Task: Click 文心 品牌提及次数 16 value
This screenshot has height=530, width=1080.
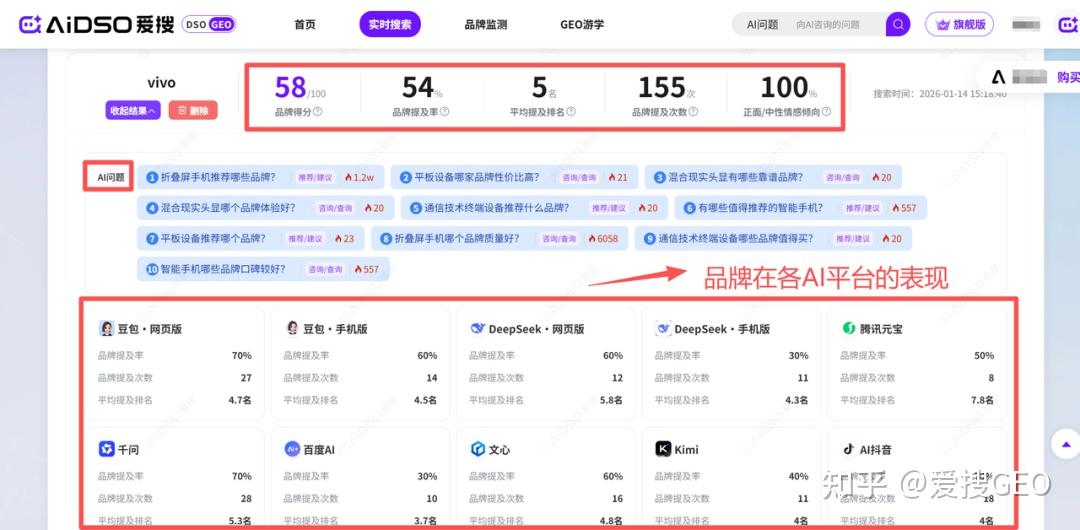Action: pos(617,498)
